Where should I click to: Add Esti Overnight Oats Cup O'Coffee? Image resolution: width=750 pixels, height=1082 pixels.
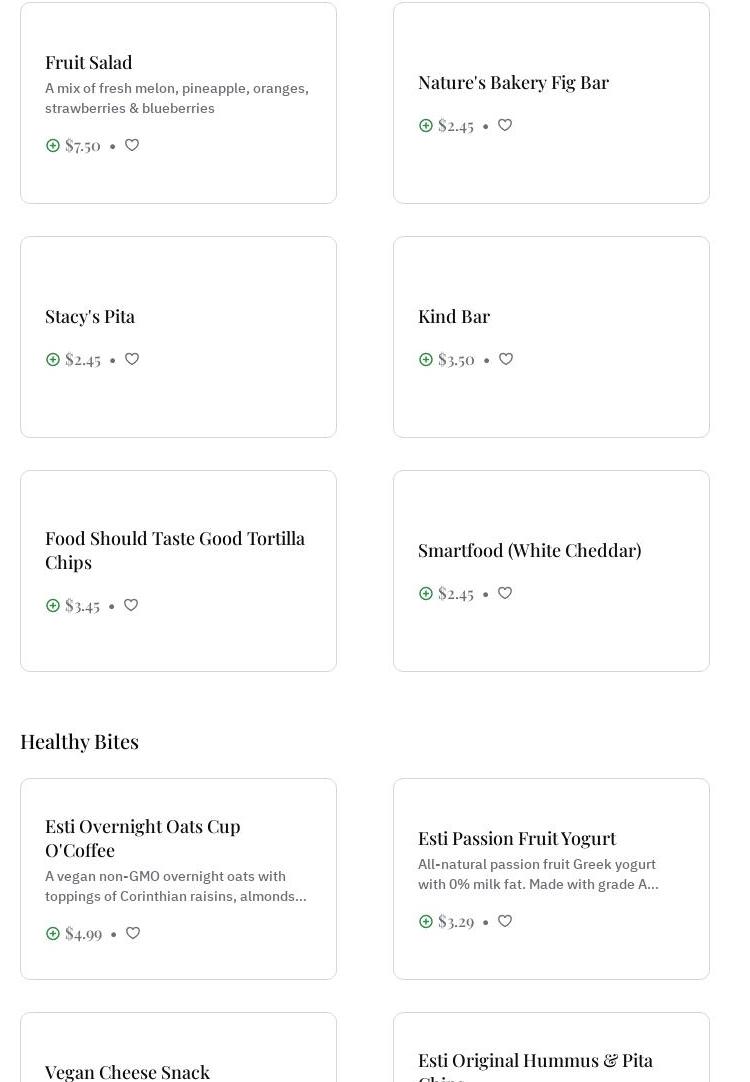point(53,934)
